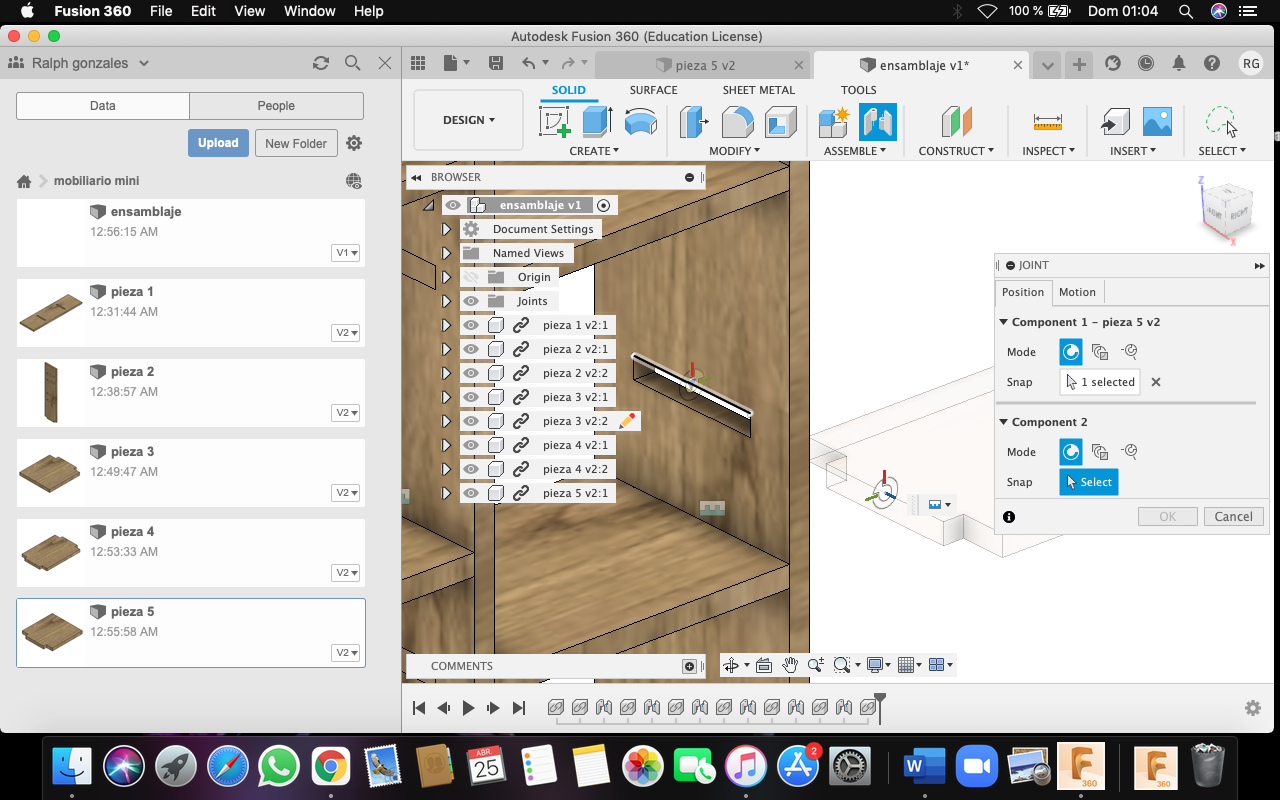Switch to the SURFACE tab

(653, 90)
